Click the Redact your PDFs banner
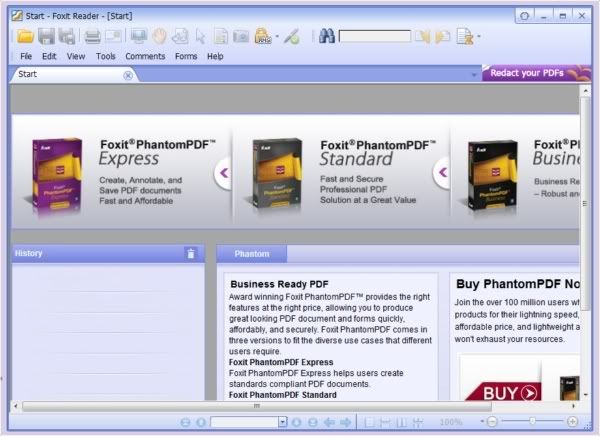Image resolution: width=600 pixels, height=436 pixels. (536, 73)
